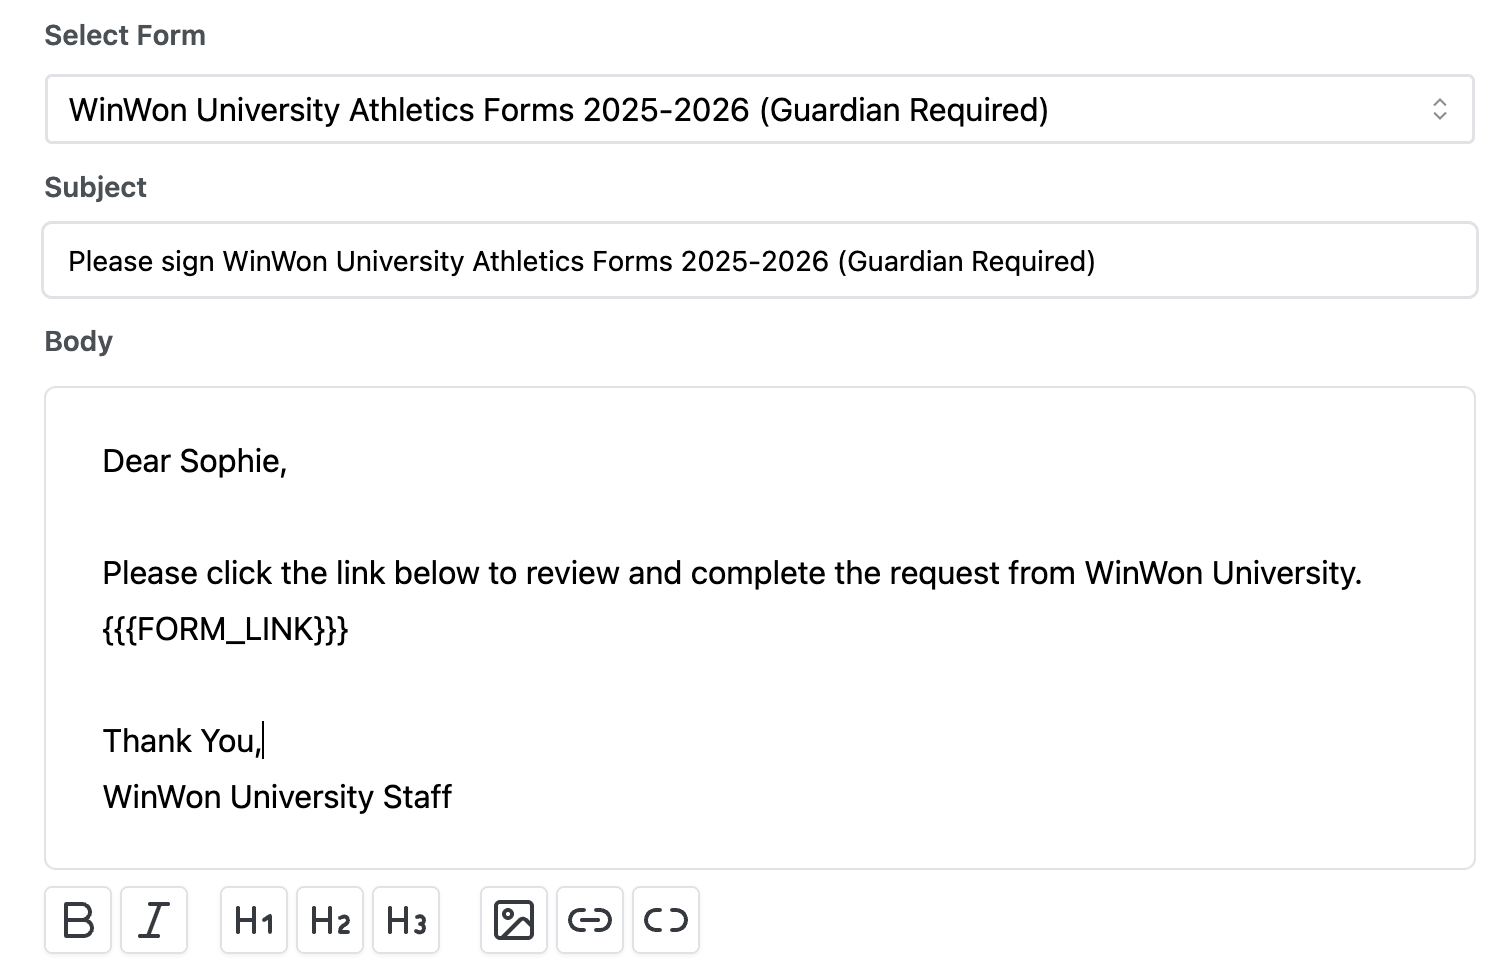The width and height of the screenshot is (1510, 980).
Task: Click the "Select Form" label
Action: [125, 35]
